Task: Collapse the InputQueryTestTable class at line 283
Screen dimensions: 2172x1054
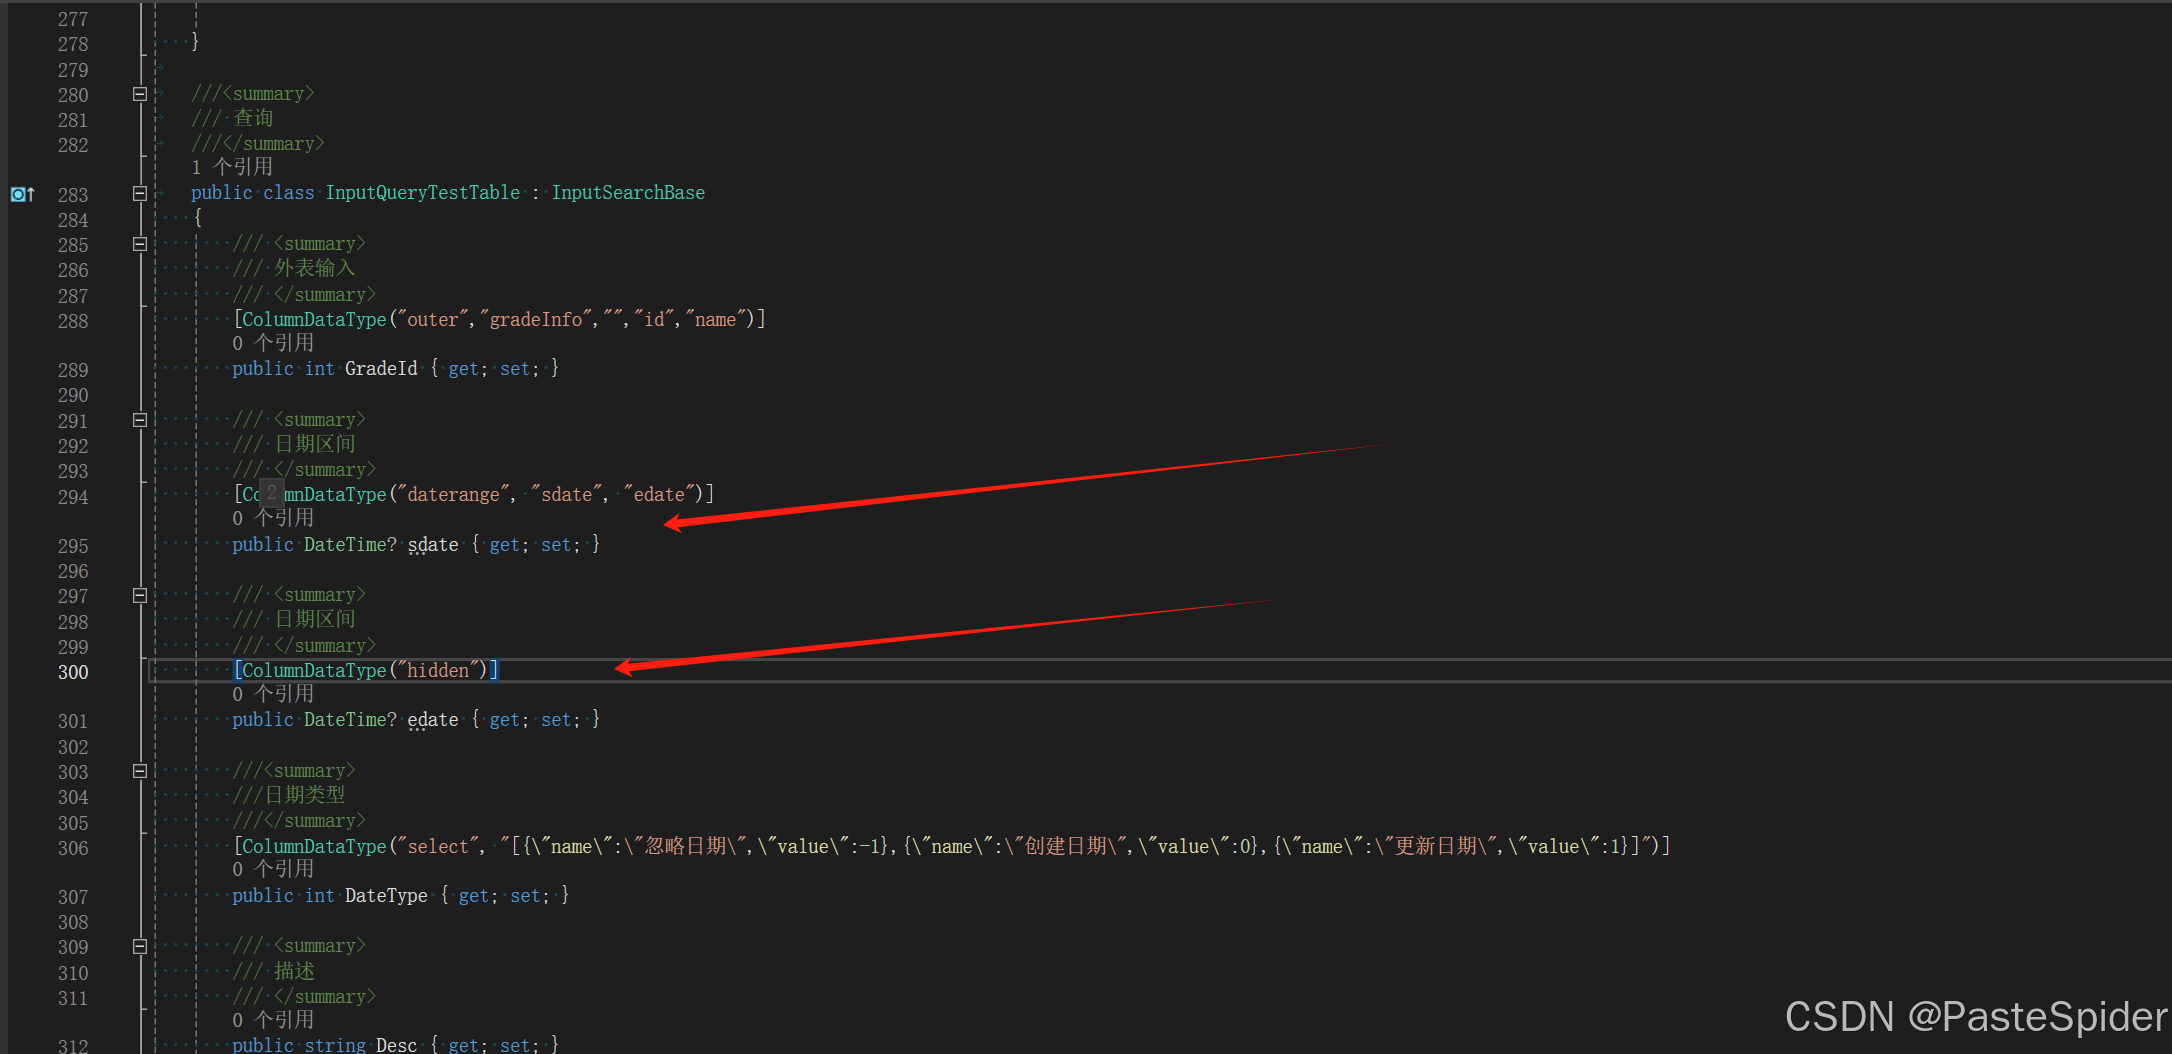Action: [x=140, y=194]
